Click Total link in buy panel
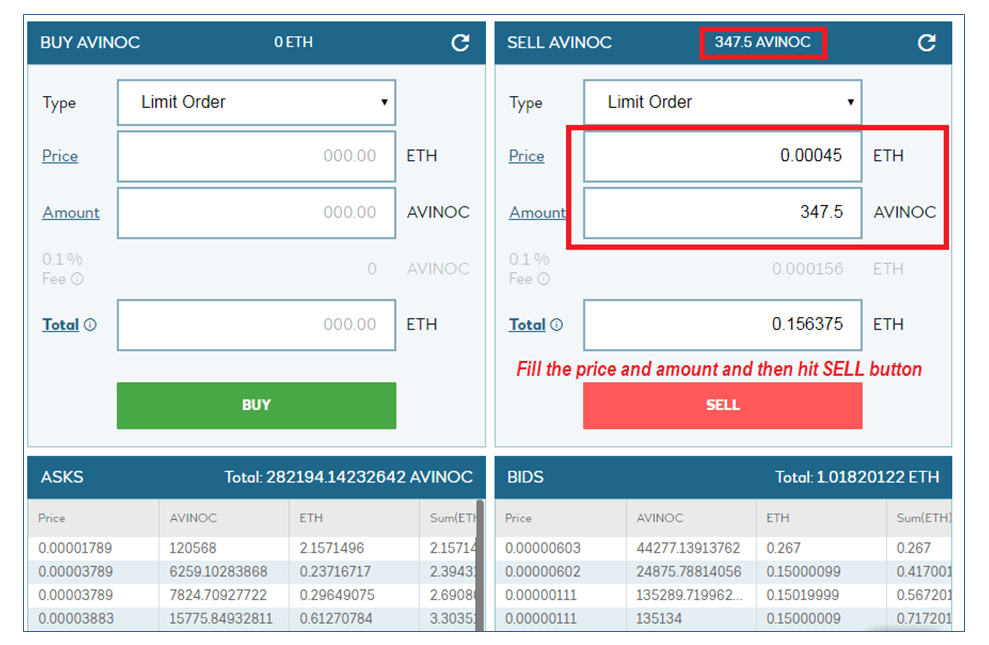Screen dimensions: 989x645 pos(61,325)
